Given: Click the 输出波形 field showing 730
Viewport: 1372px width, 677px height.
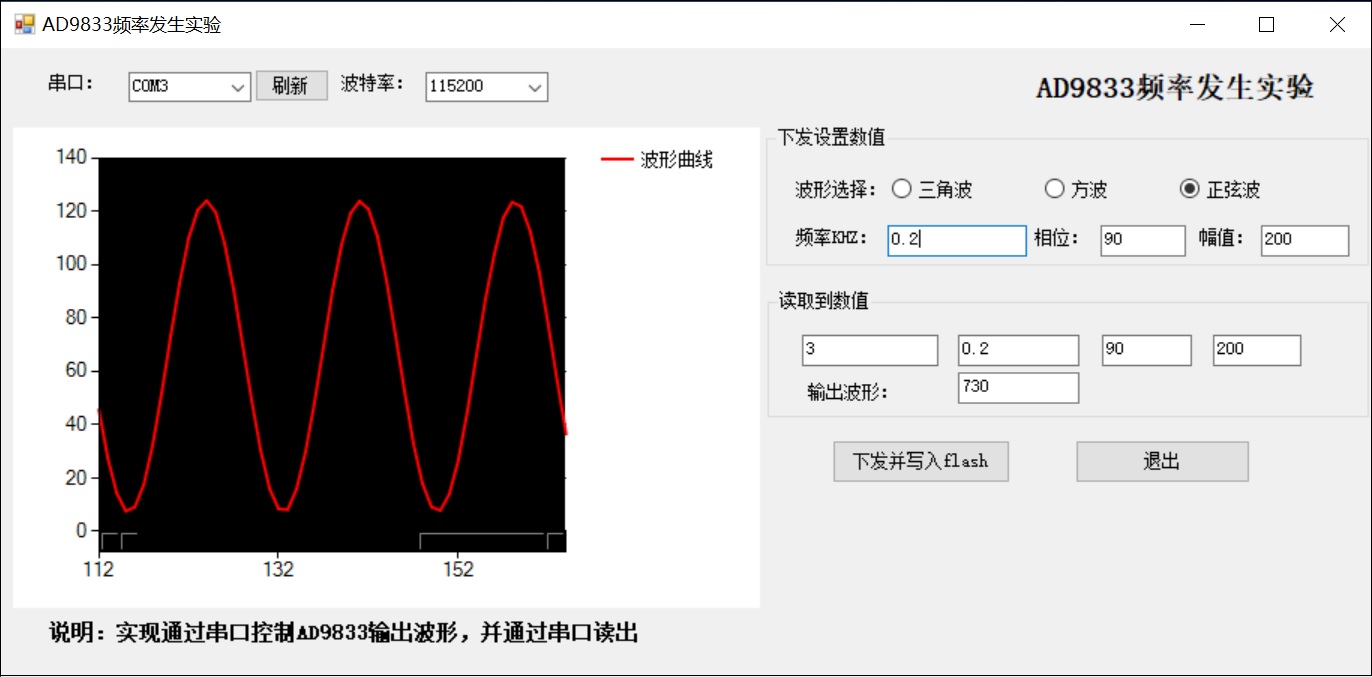Looking at the screenshot, I should click(x=1018, y=388).
